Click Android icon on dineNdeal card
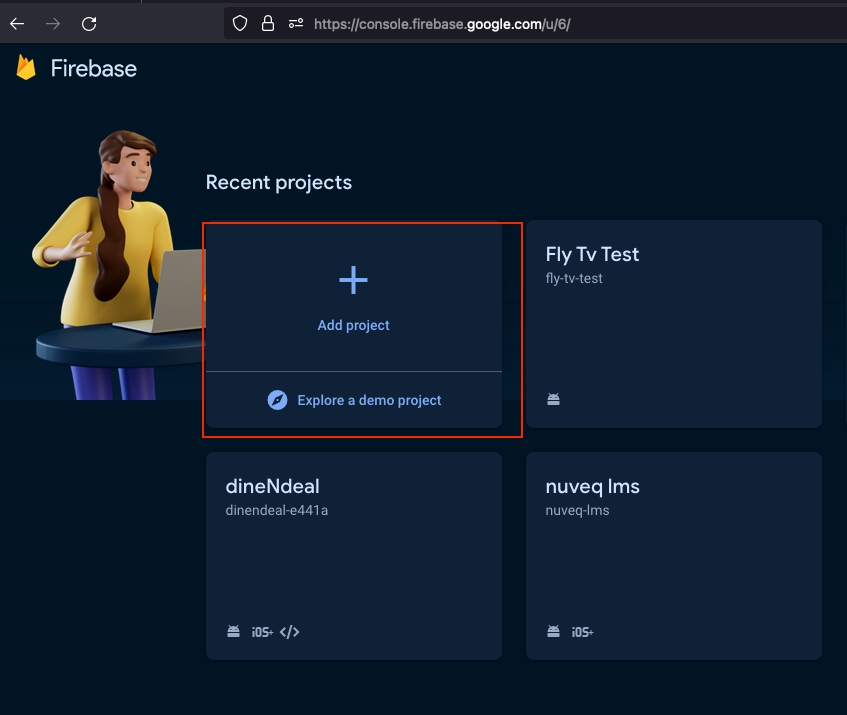This screenshot has width=847, height=715. click(x=233, y=632)
